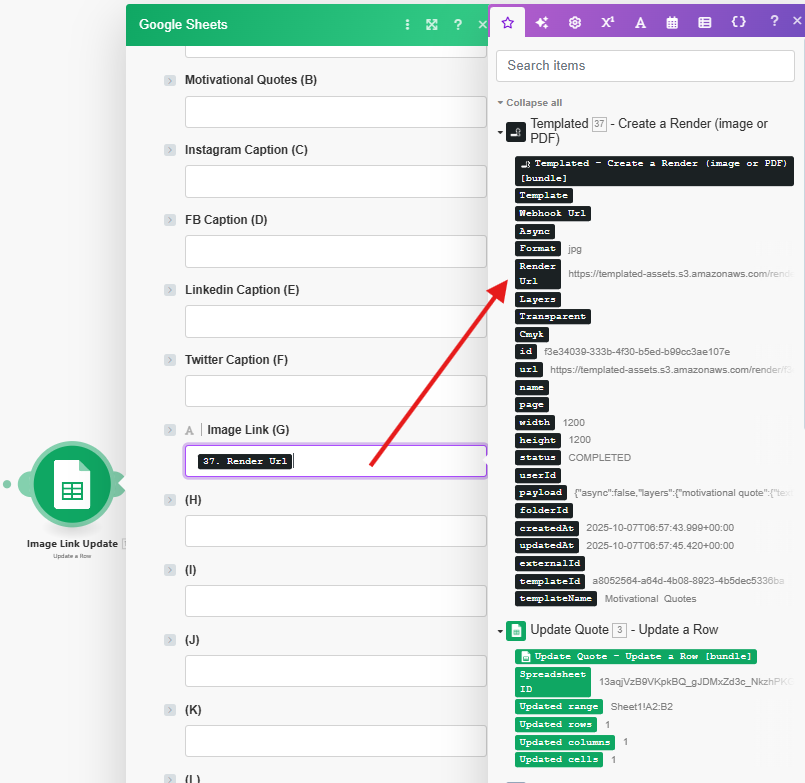Open custom variables braces tab
The height and width of the screenshot is (783, 805).
coord(738,22)
